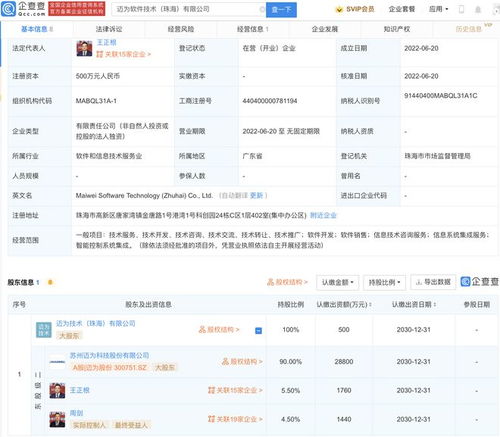Click the 大股东 tag under 迈为技术

[x=69, y=336]
